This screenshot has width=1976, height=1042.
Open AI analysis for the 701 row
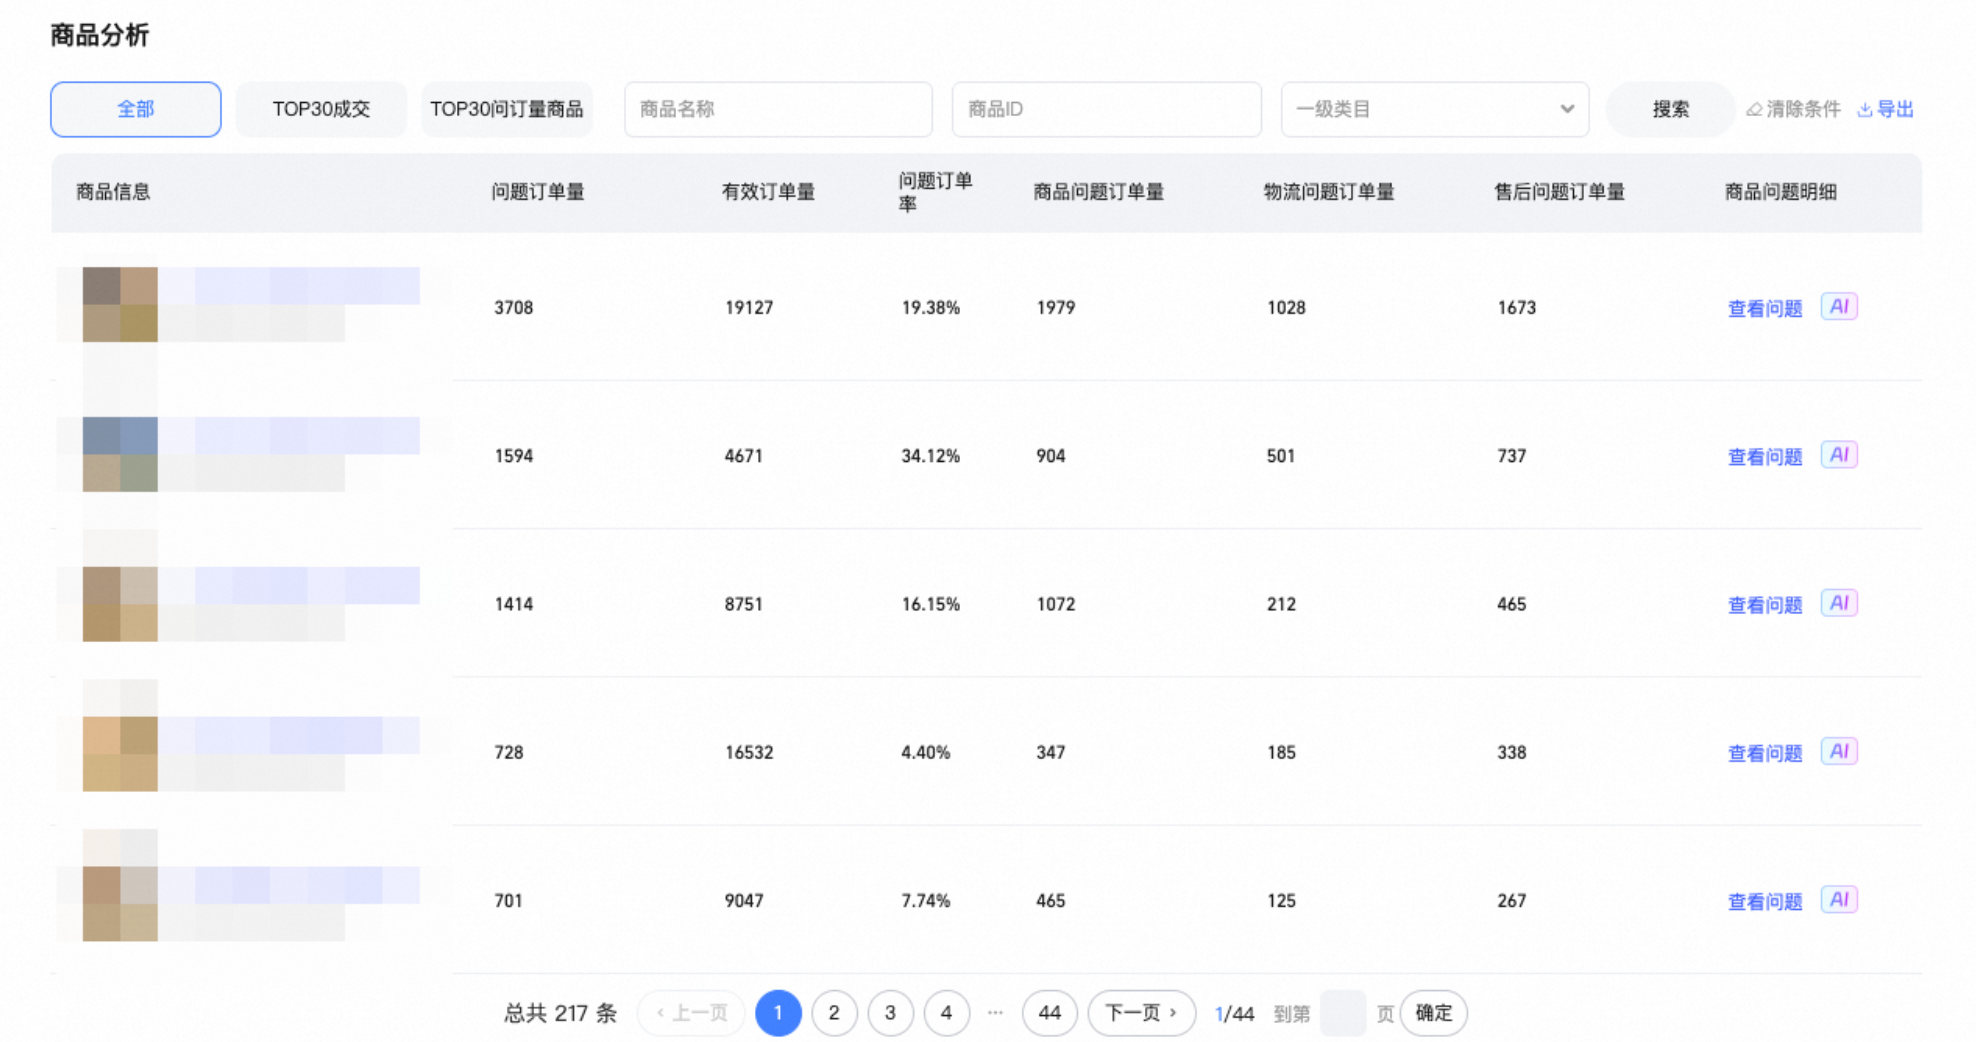coord(1838,899)
